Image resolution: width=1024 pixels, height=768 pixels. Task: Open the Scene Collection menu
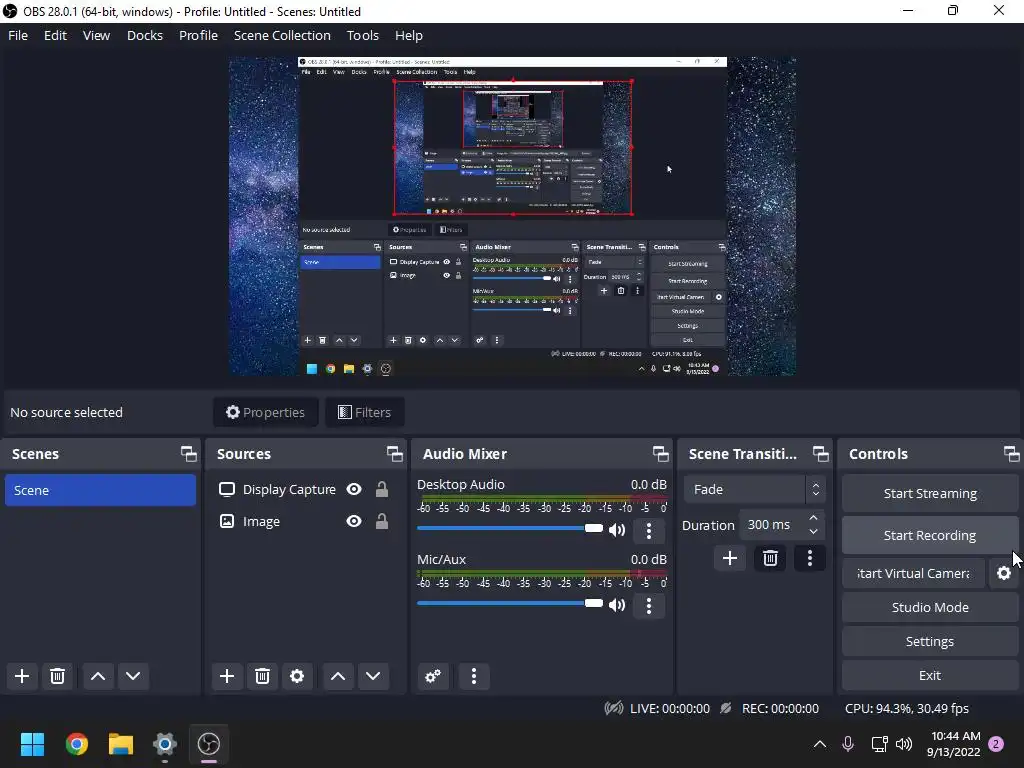coord(282,35)
